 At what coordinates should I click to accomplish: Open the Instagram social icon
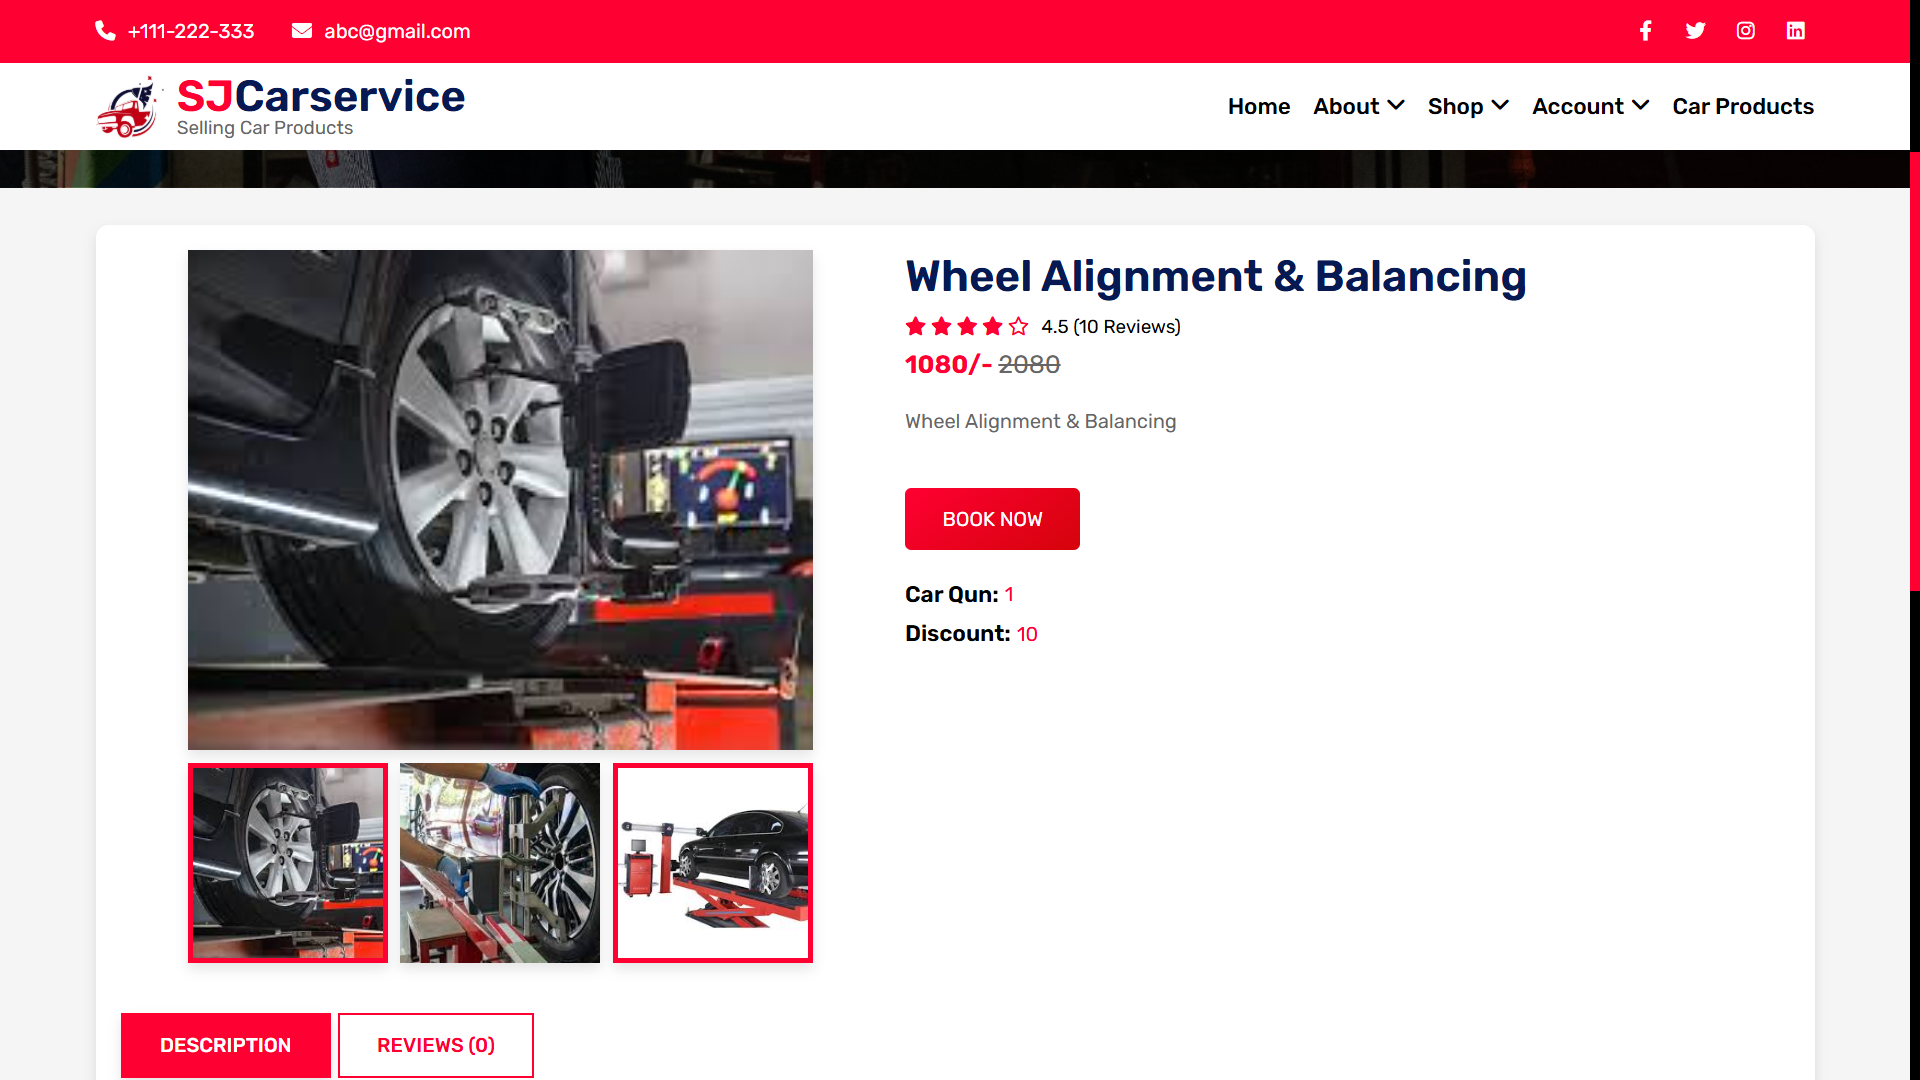[x=1745, y=31]
